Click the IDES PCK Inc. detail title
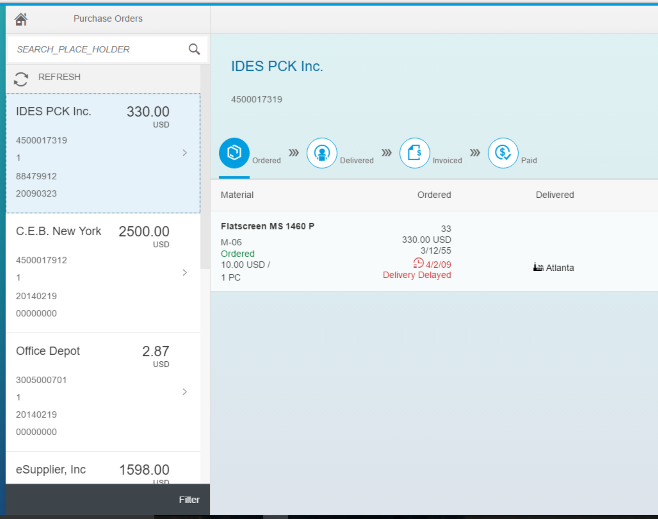This screenshot has width=658, height=519. pyautogui.click(x=277, y=66)
